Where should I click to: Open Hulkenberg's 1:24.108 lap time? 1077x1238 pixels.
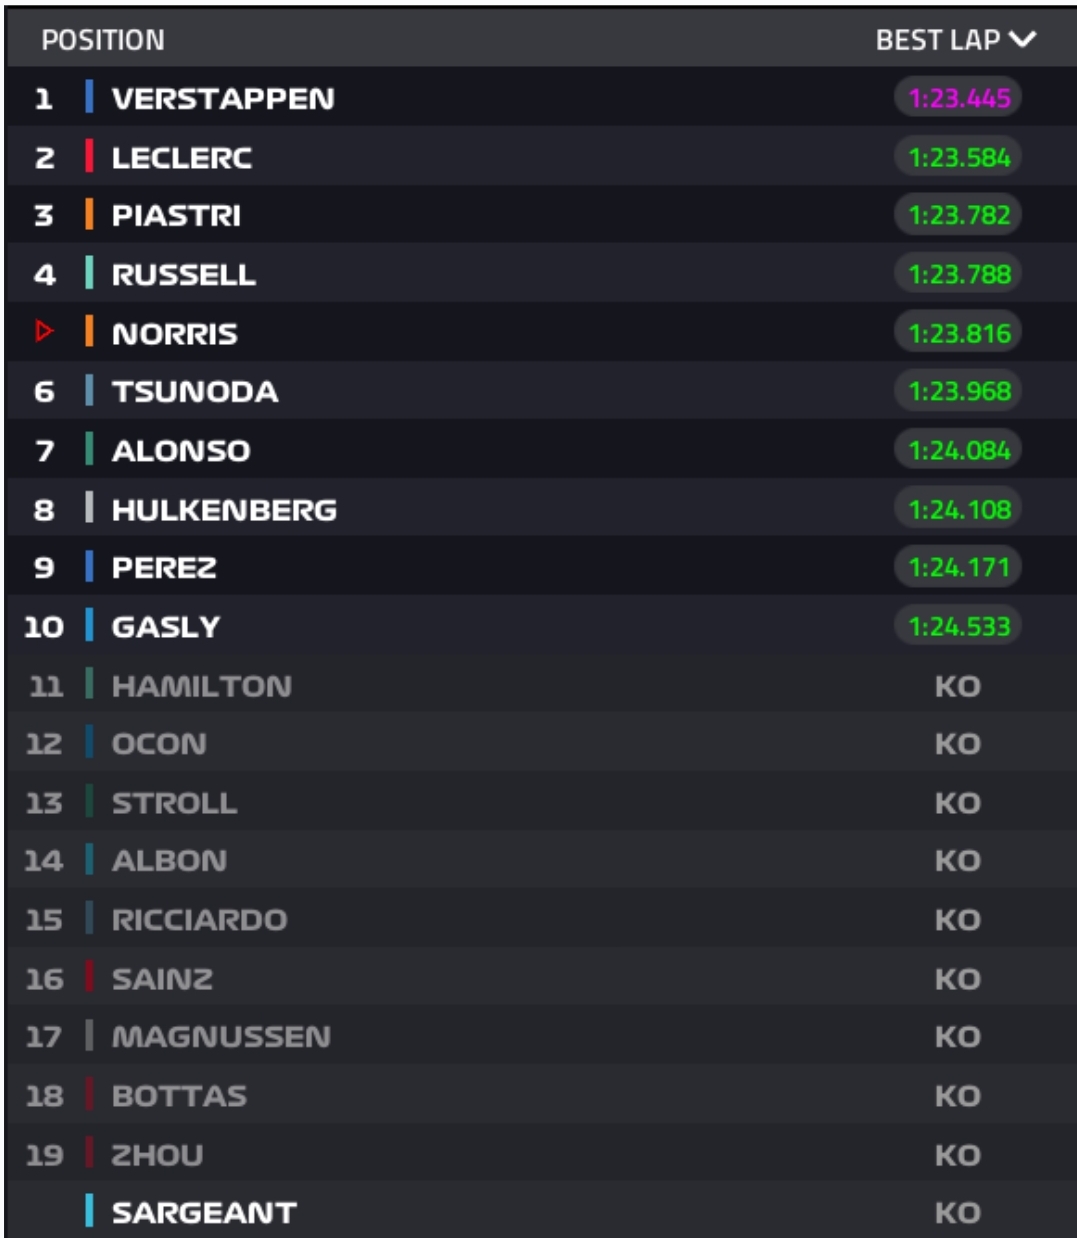tap(958, 509)
